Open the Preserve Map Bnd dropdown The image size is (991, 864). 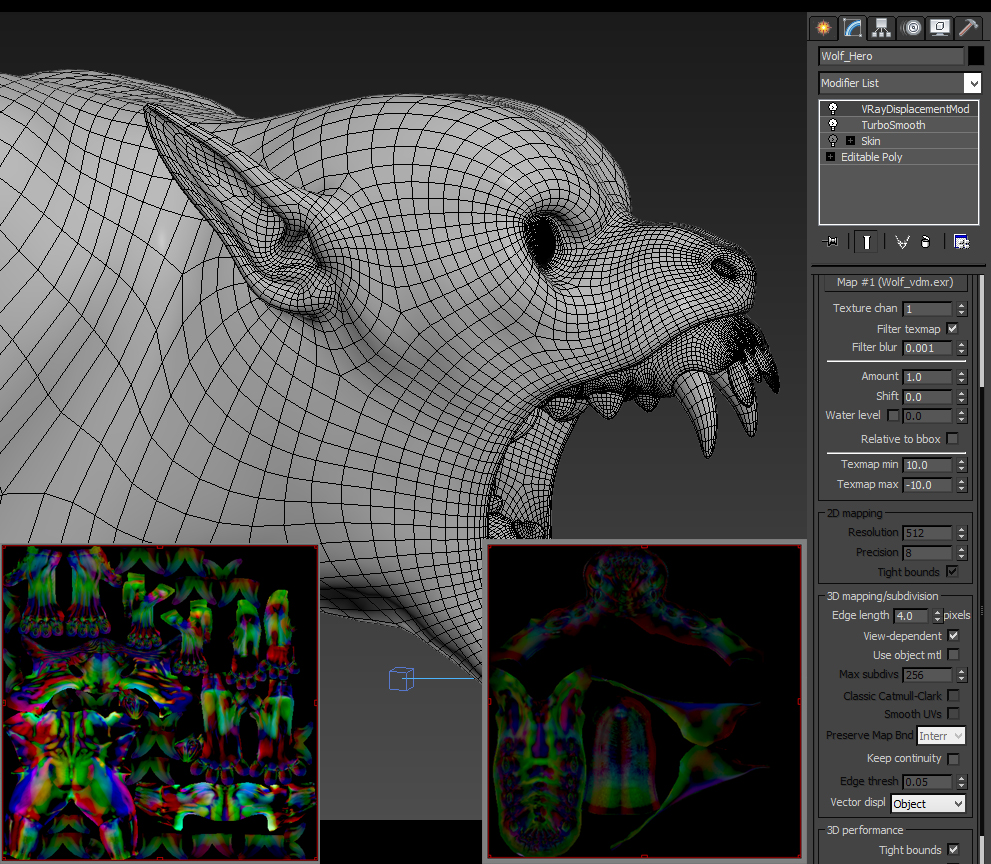pos(940,736)
